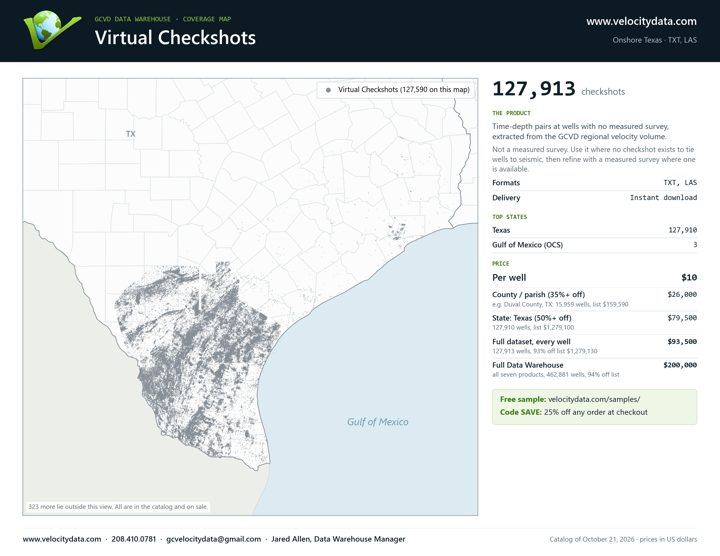720x556 pixels.
Task: Click the Formats row value 'TXT, LAS'
Action: click(x=680, y=183)
